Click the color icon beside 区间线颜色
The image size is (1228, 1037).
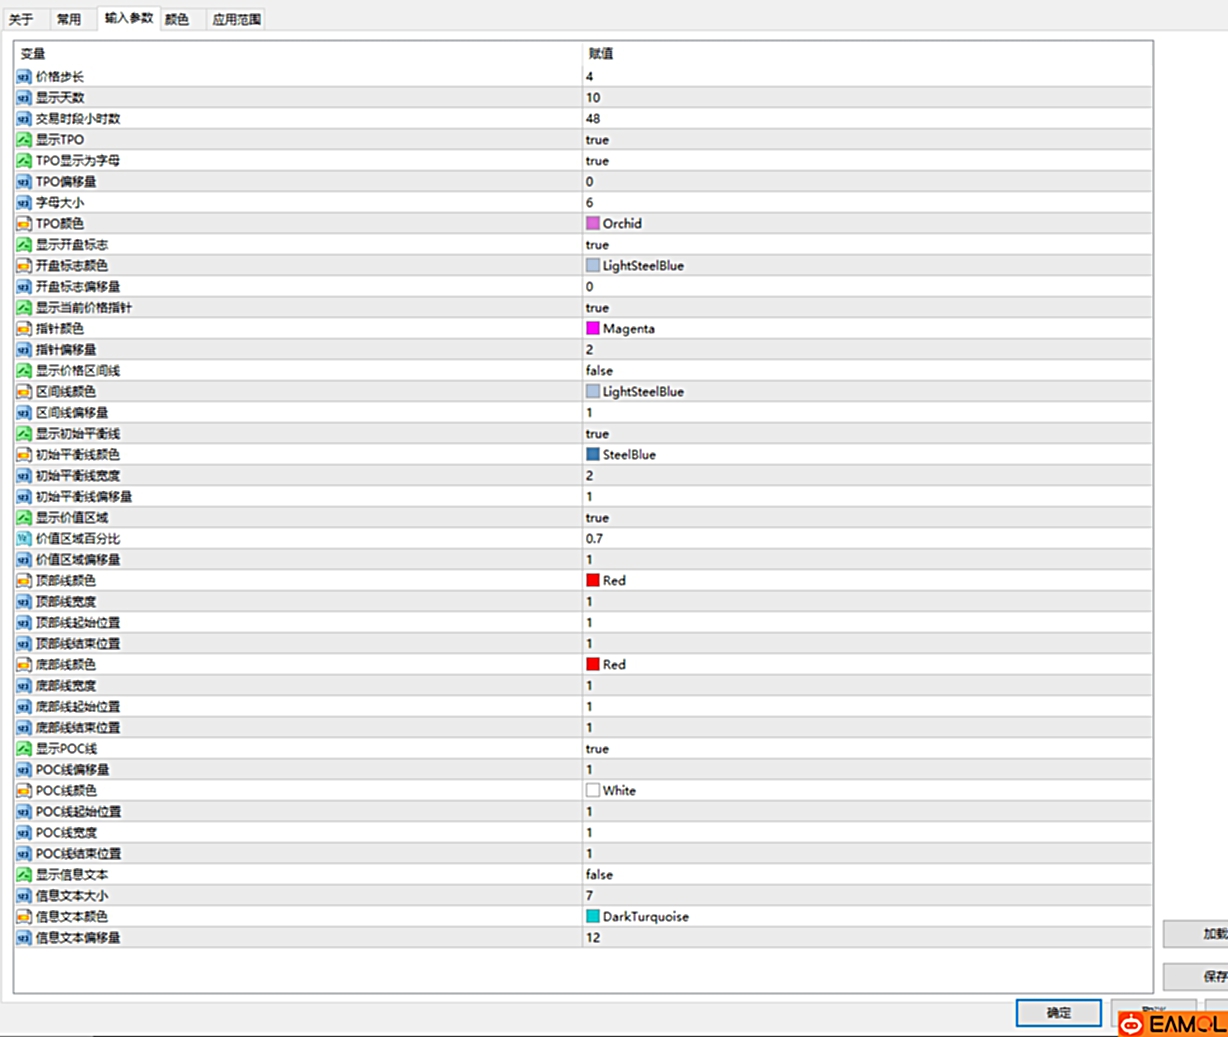coord(24,392)
